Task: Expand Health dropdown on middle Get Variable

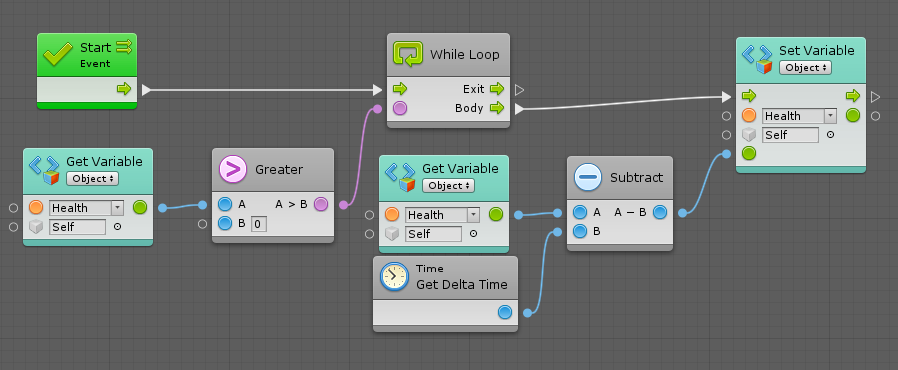Action: pos(473,215)
